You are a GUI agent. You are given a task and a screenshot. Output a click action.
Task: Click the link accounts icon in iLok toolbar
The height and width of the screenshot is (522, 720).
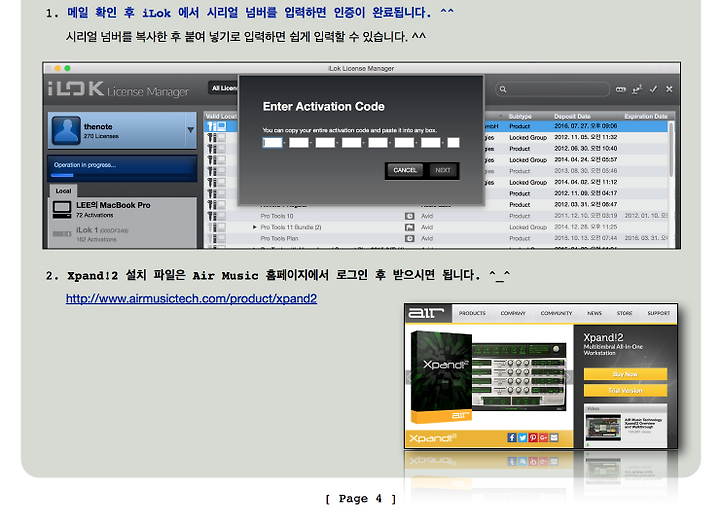click(x=637, y=89)
